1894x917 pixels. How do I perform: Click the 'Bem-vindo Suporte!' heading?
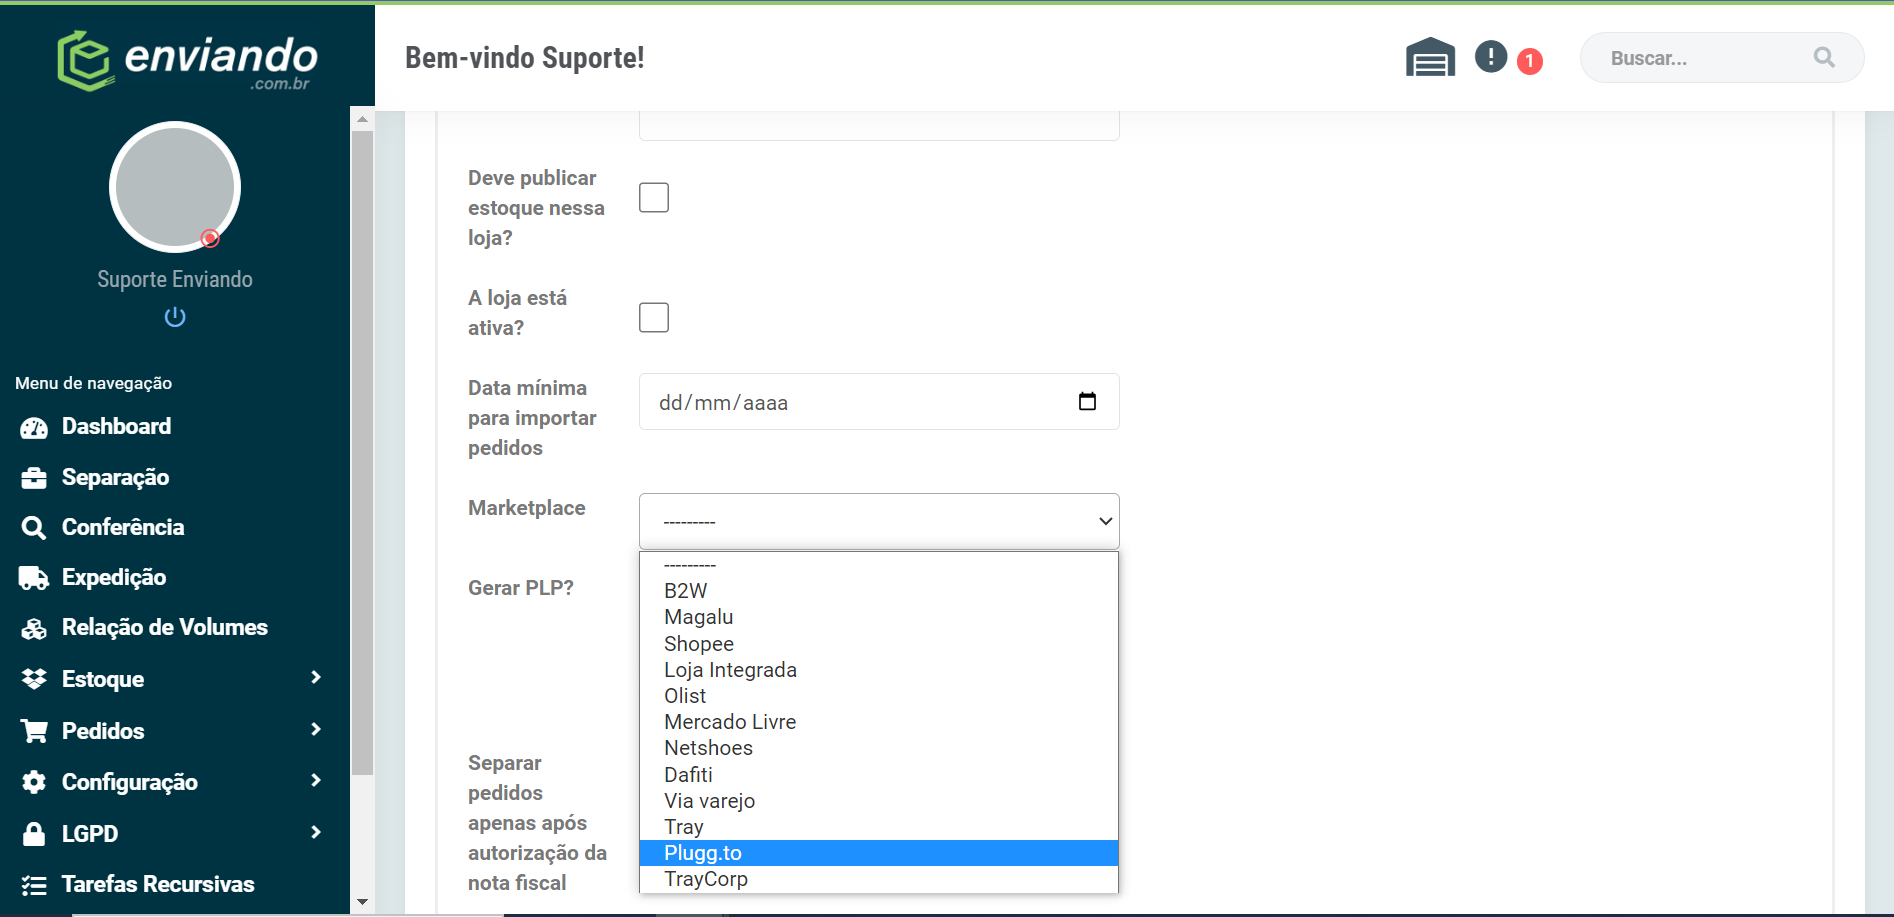(524, 58)
